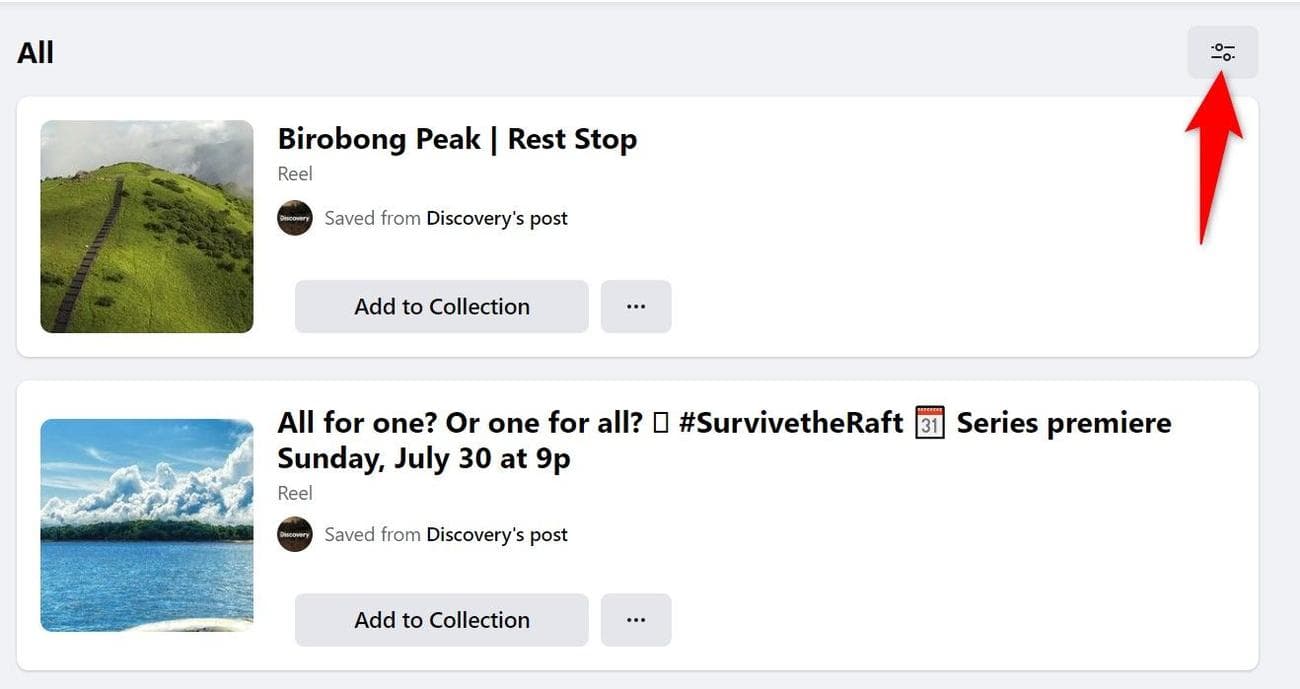The height and width of the screenshot is (689, 1300).
Task: Click the Reel label under Birobong Peak
Action: click(x=295, y=174)
